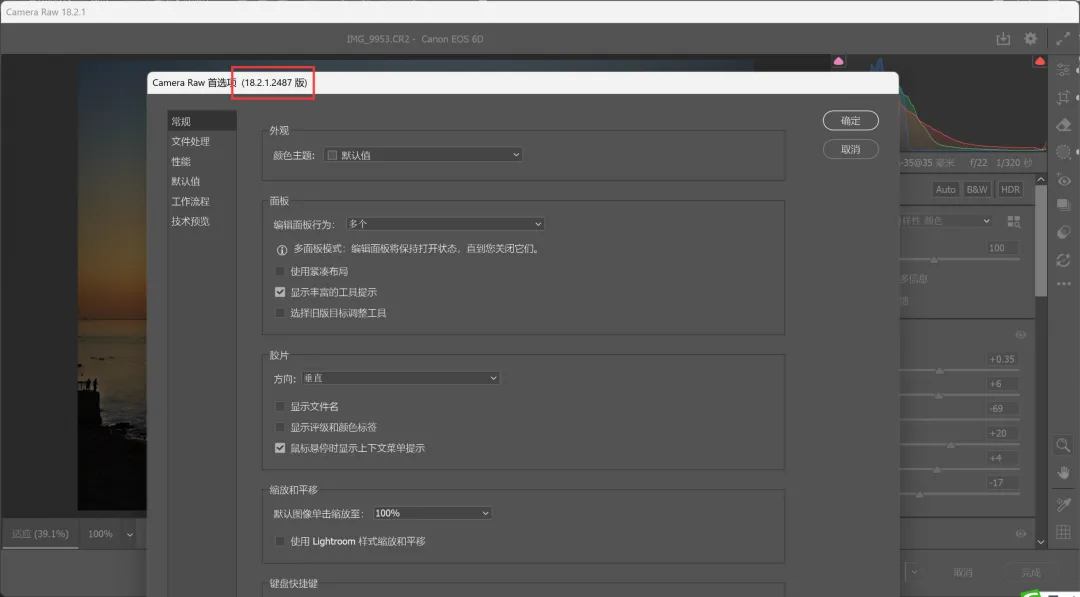Click the edit panel scrollbar up arrow
This screenshot has width=1080, height=597.
click(1041, 179)
